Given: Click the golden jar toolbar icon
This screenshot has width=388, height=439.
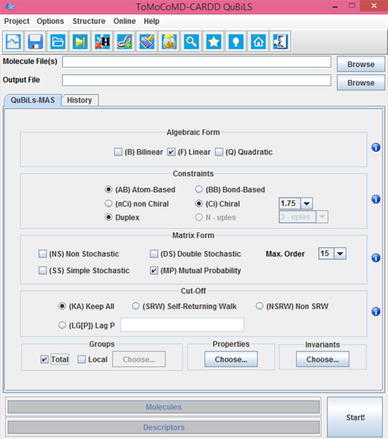Looking at the screenshot, I should (169, 42).
